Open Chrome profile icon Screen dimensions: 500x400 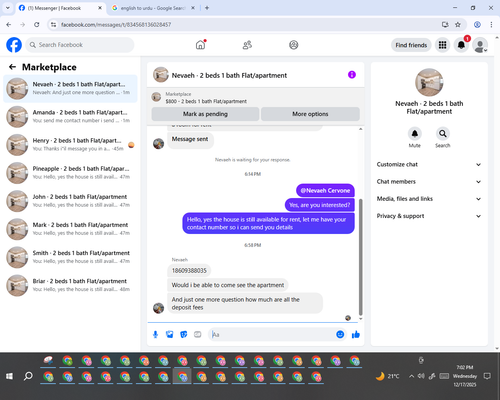[x=477, y=25]
